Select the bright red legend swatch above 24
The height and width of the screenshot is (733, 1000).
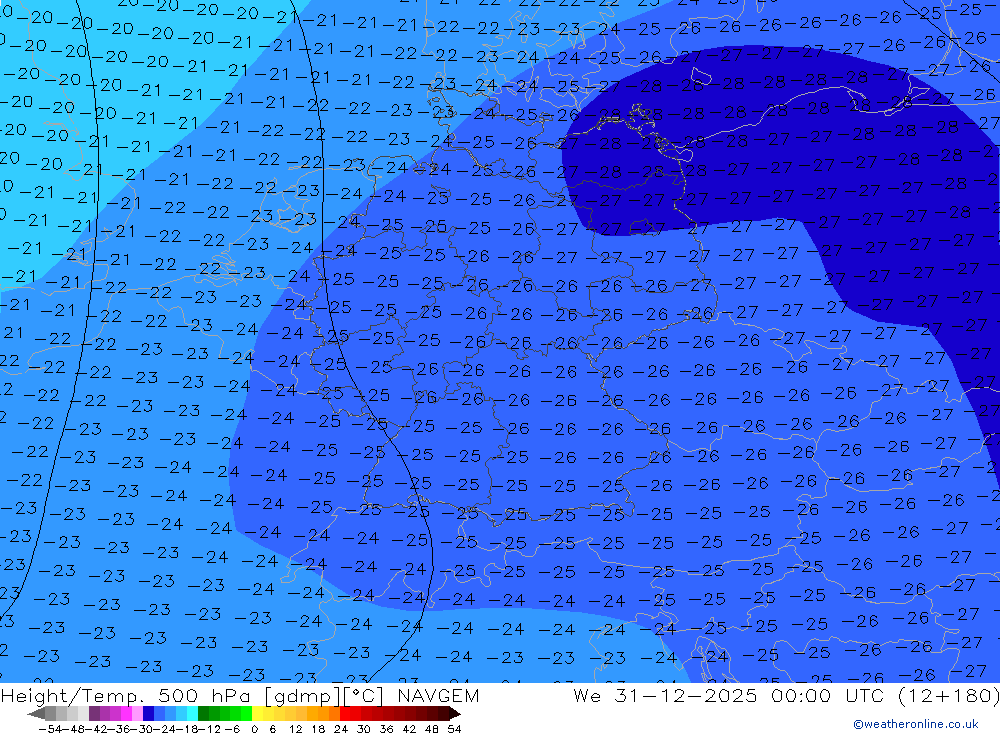[x=345, y=714]
